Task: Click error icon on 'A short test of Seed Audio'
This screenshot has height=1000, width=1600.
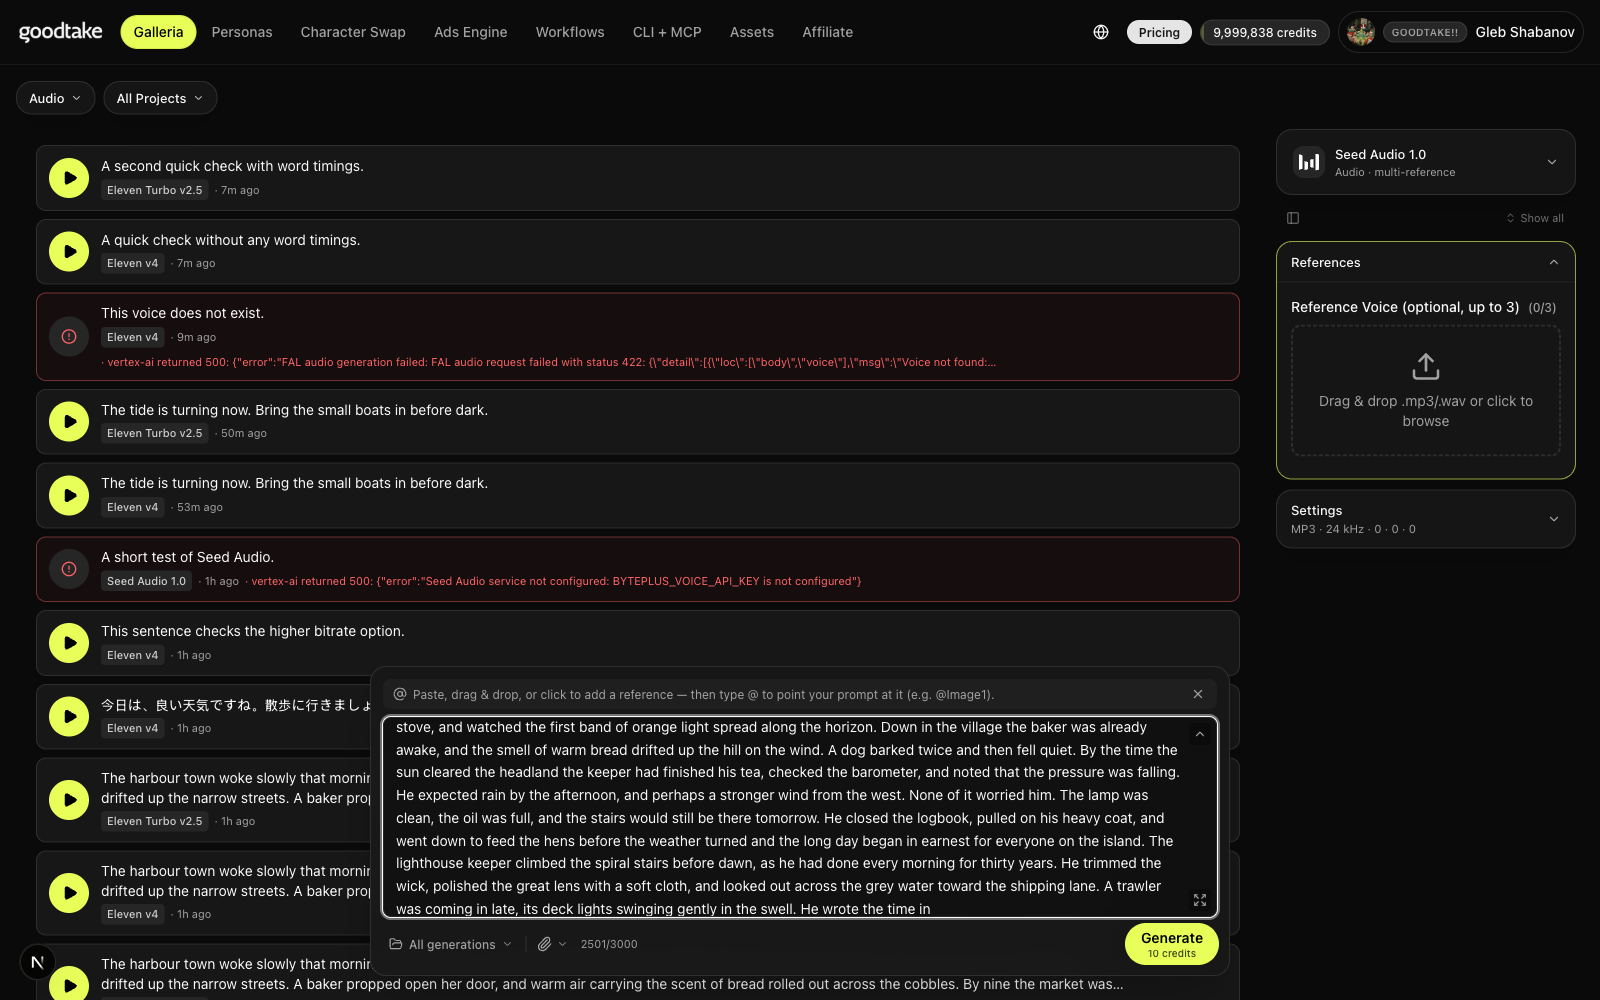Action: (x=69, y=569)
